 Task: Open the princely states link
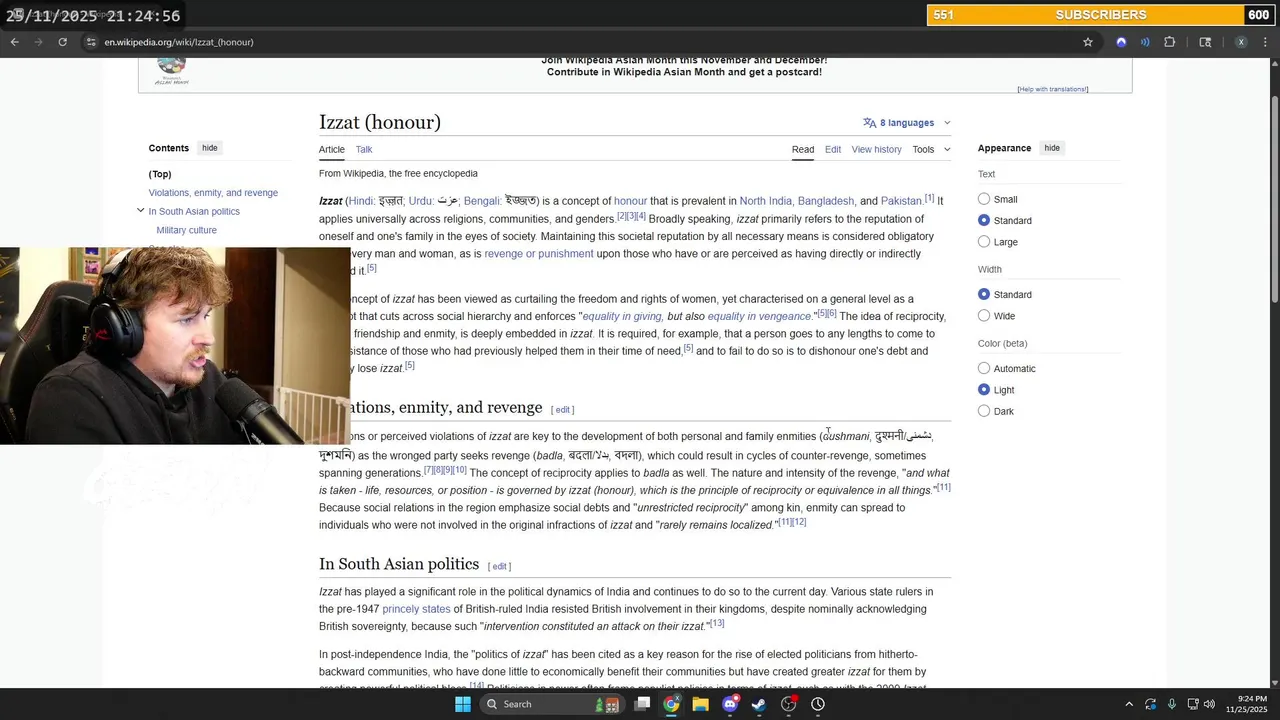pyautogui.click(x=416, y=609)
